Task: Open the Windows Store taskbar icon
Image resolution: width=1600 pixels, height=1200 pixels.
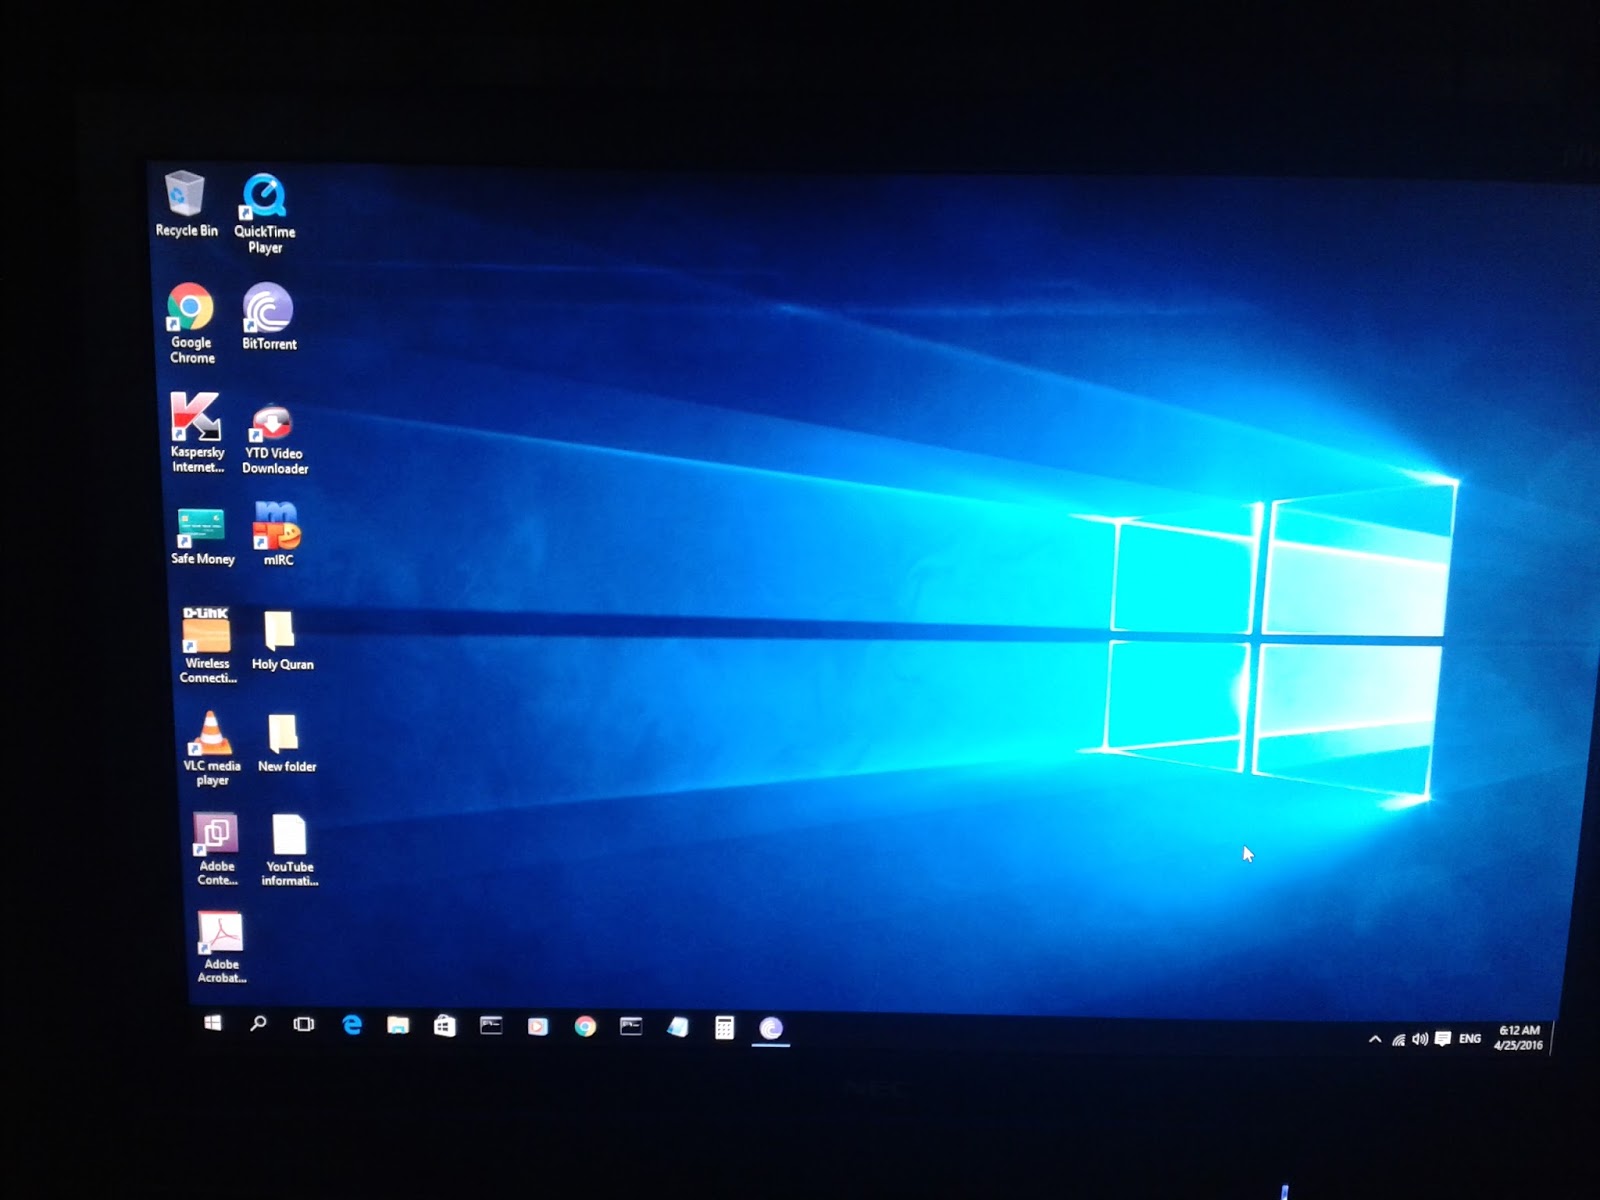Action: 445,1026
